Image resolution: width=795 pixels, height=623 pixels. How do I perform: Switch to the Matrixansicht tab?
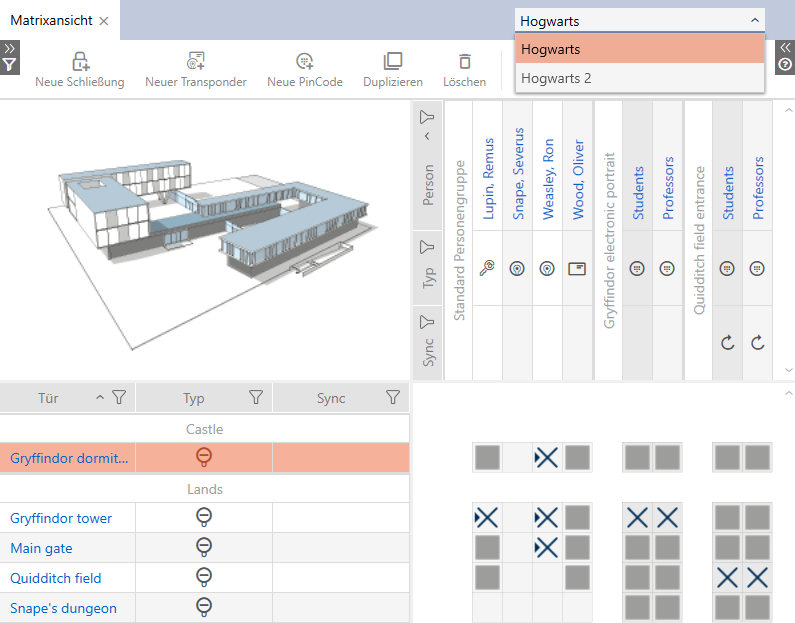[x=50, y=20]
